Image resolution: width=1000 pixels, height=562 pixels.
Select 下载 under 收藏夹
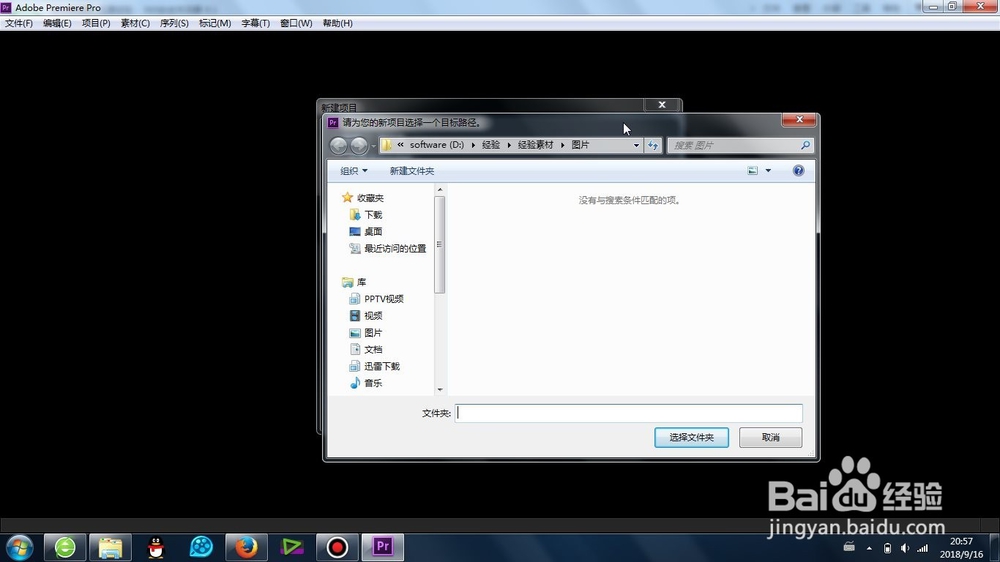366,215
